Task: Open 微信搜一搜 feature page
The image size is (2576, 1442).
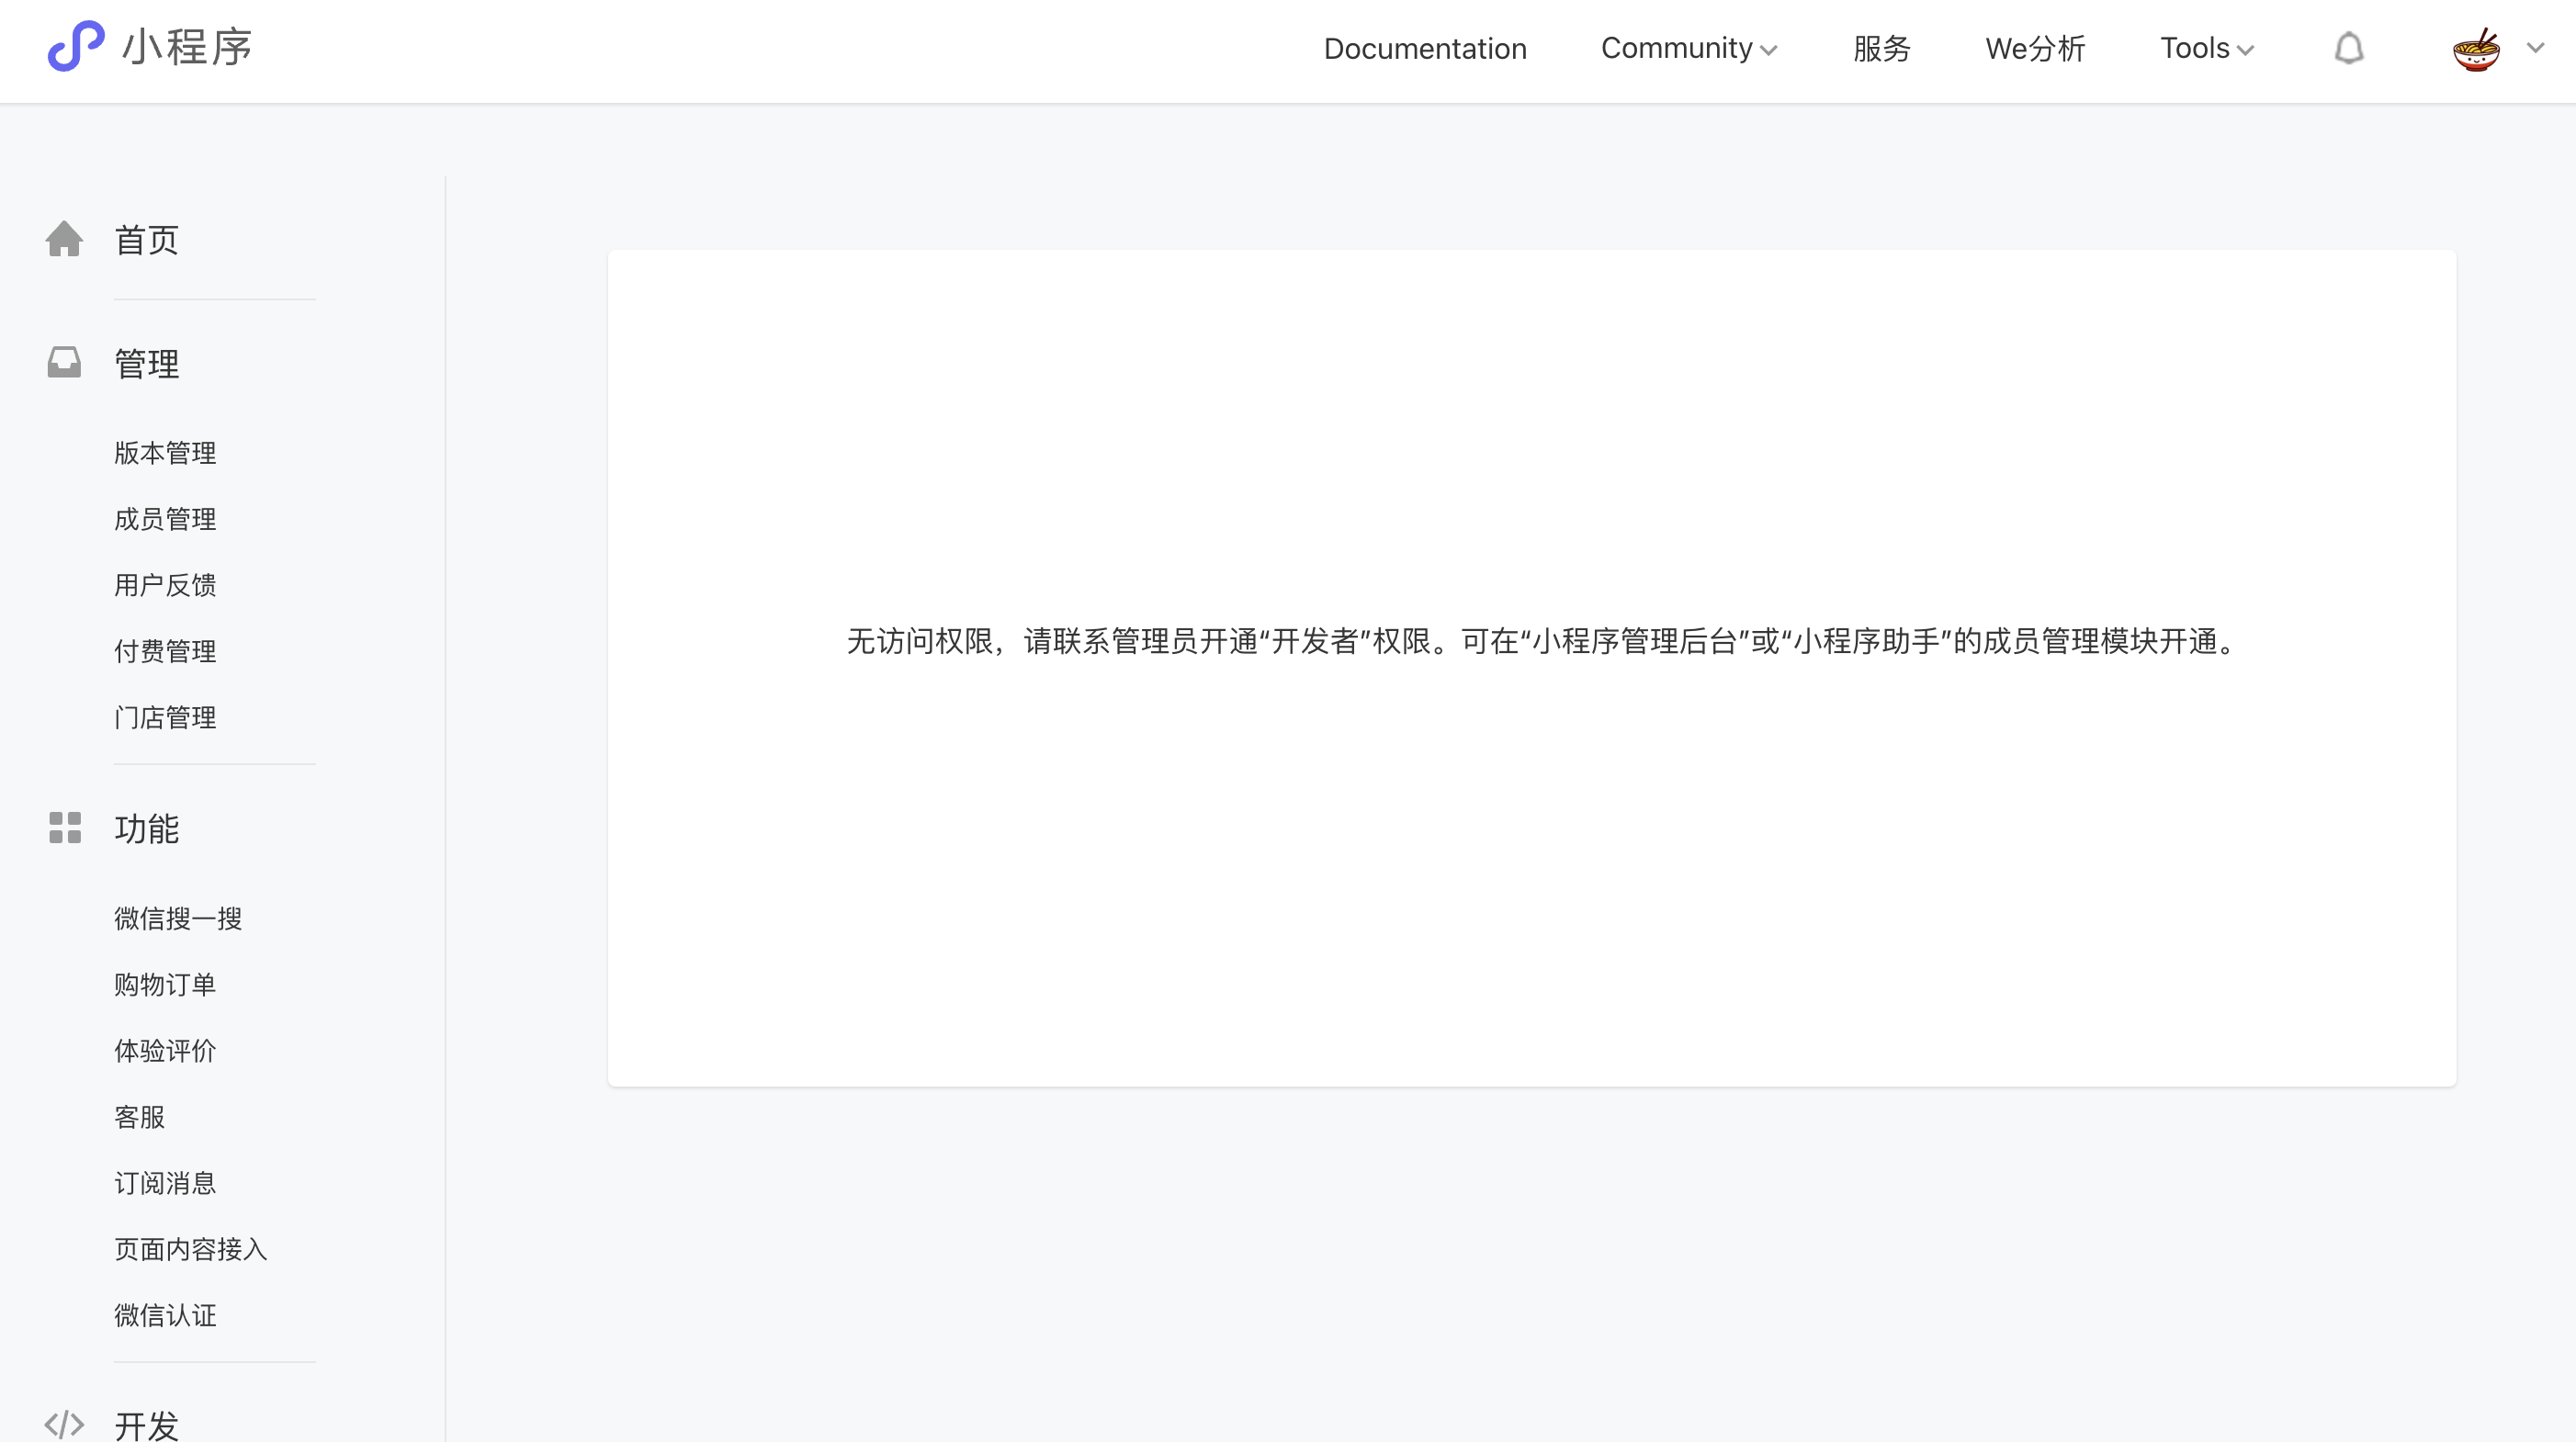Action: point(178,919)
